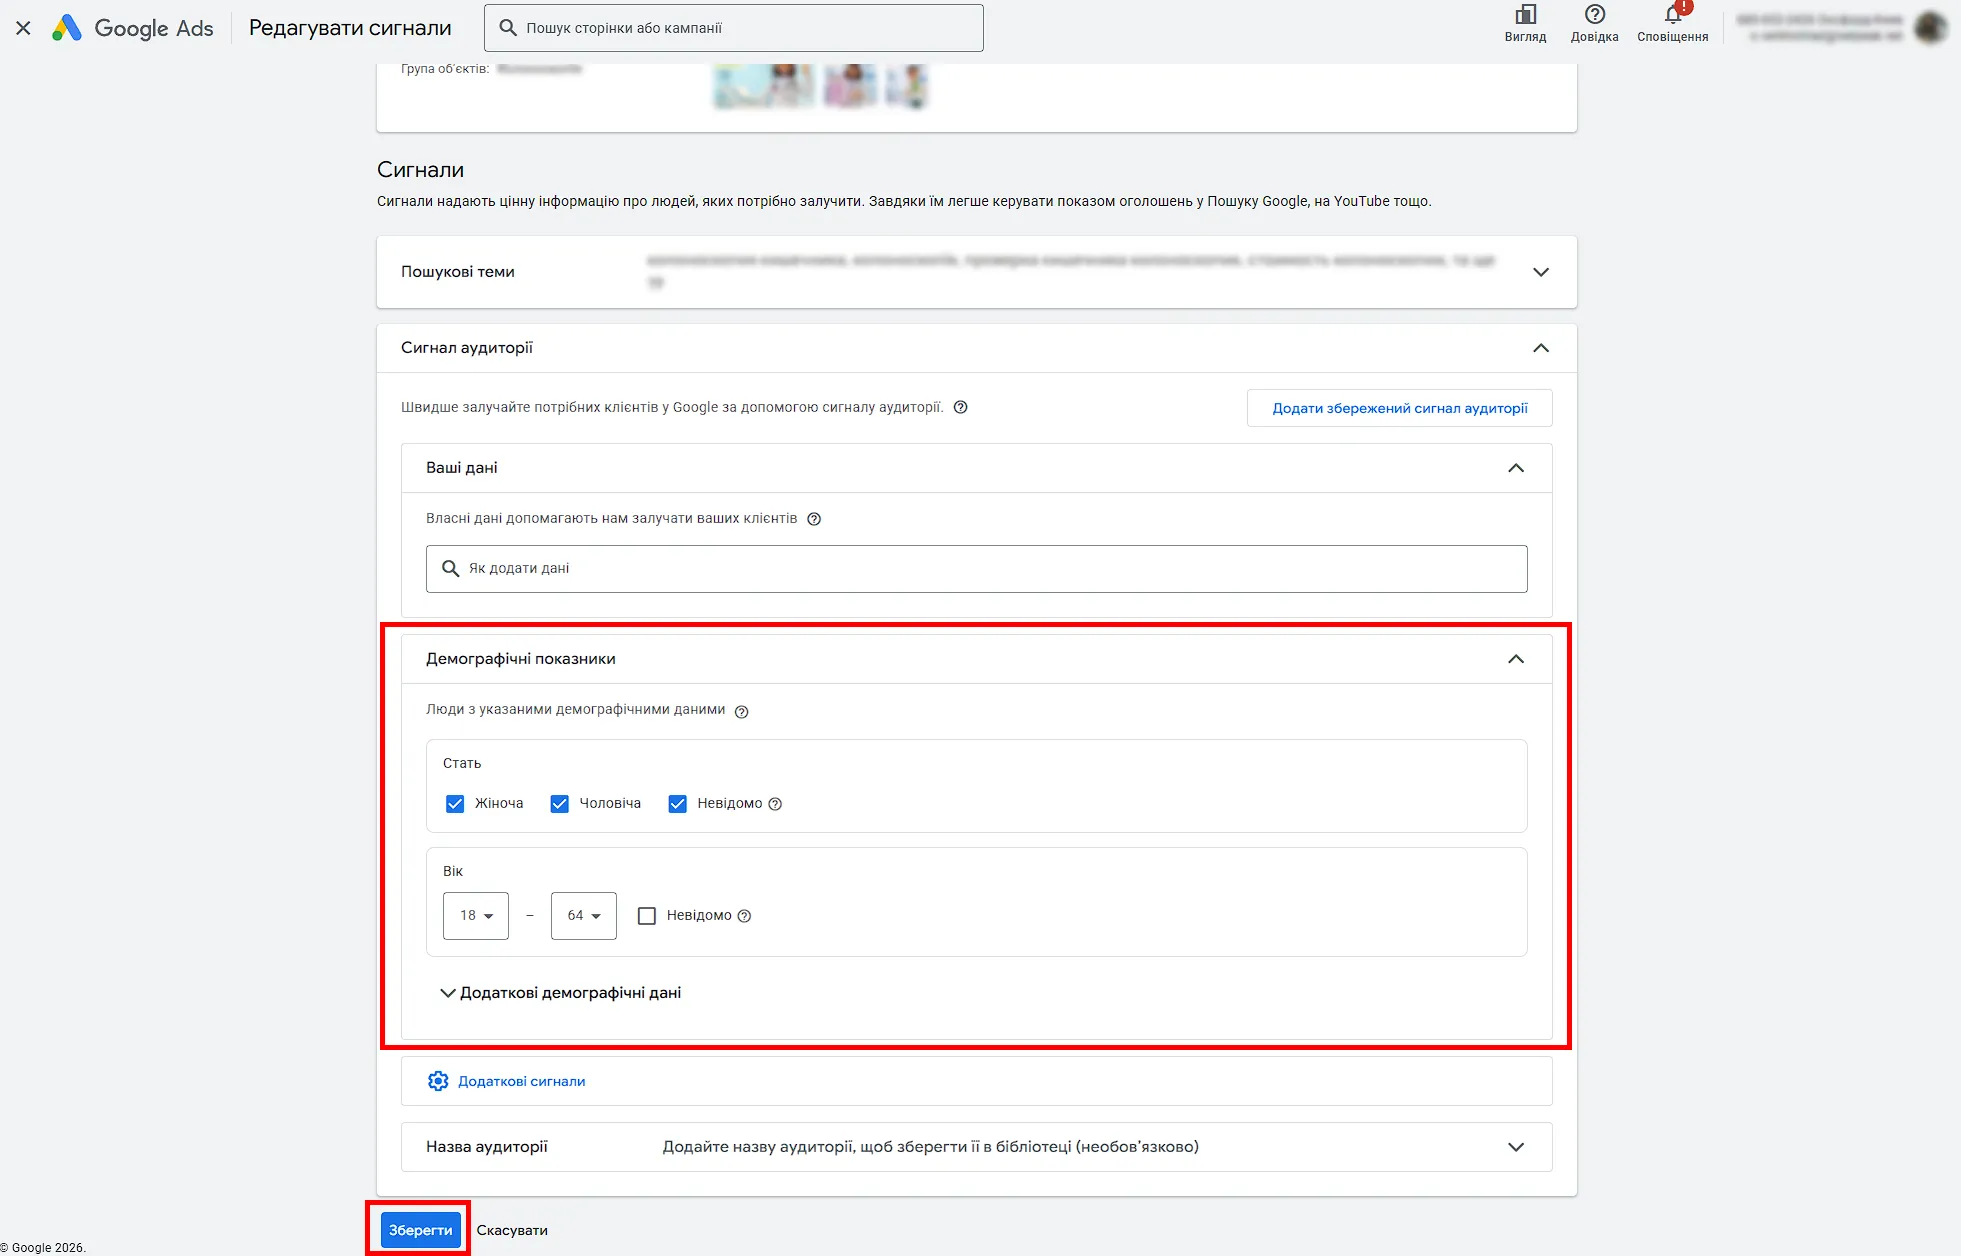Click the help icon next to the age Невідомо option
This screenshot has height=1256, width=1961.
[x=744, y=916]
